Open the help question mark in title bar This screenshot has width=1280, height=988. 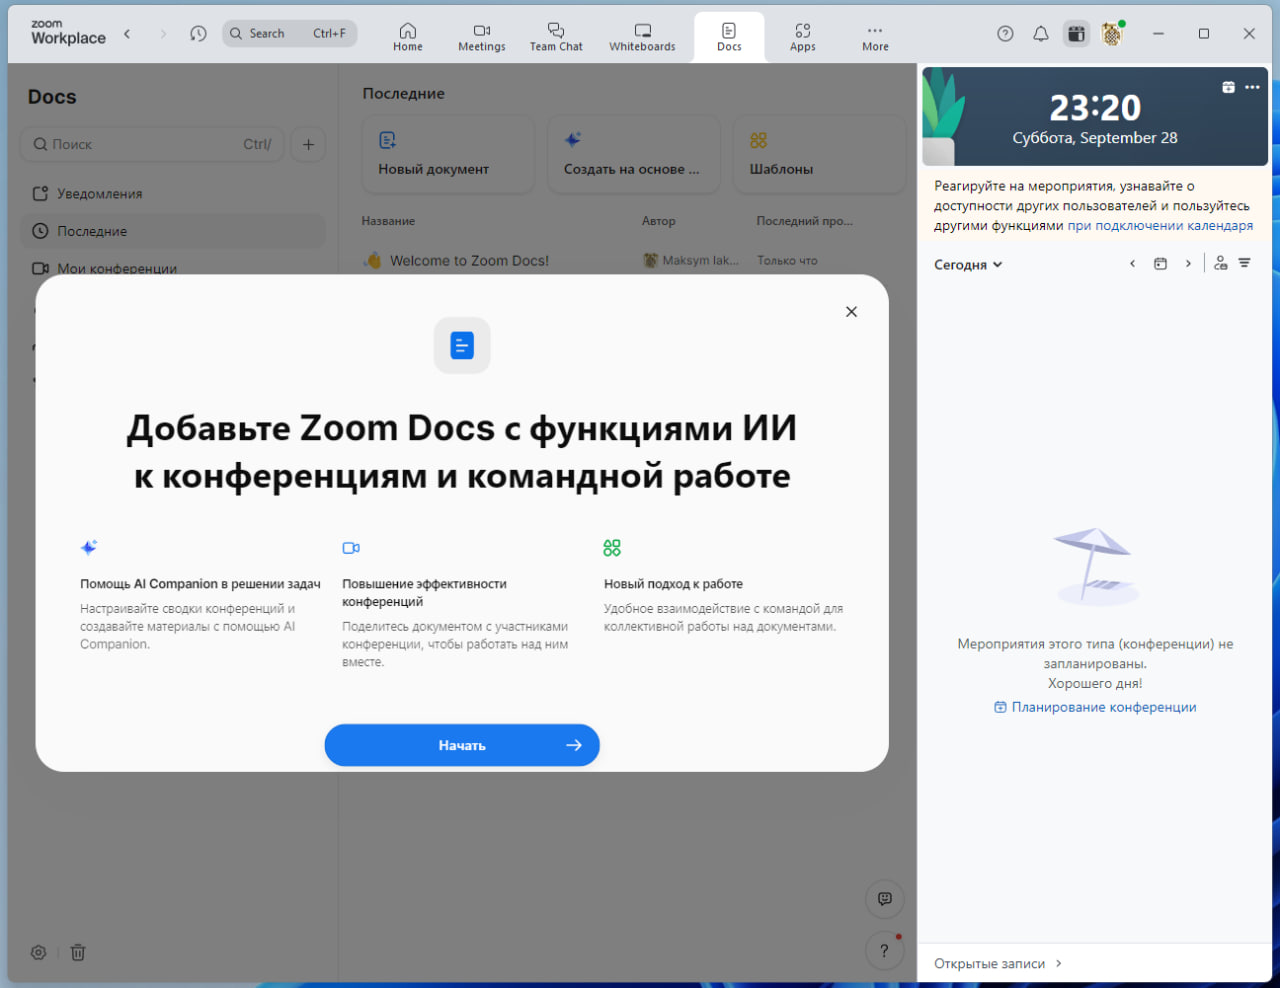click(x=1005, y=34)
